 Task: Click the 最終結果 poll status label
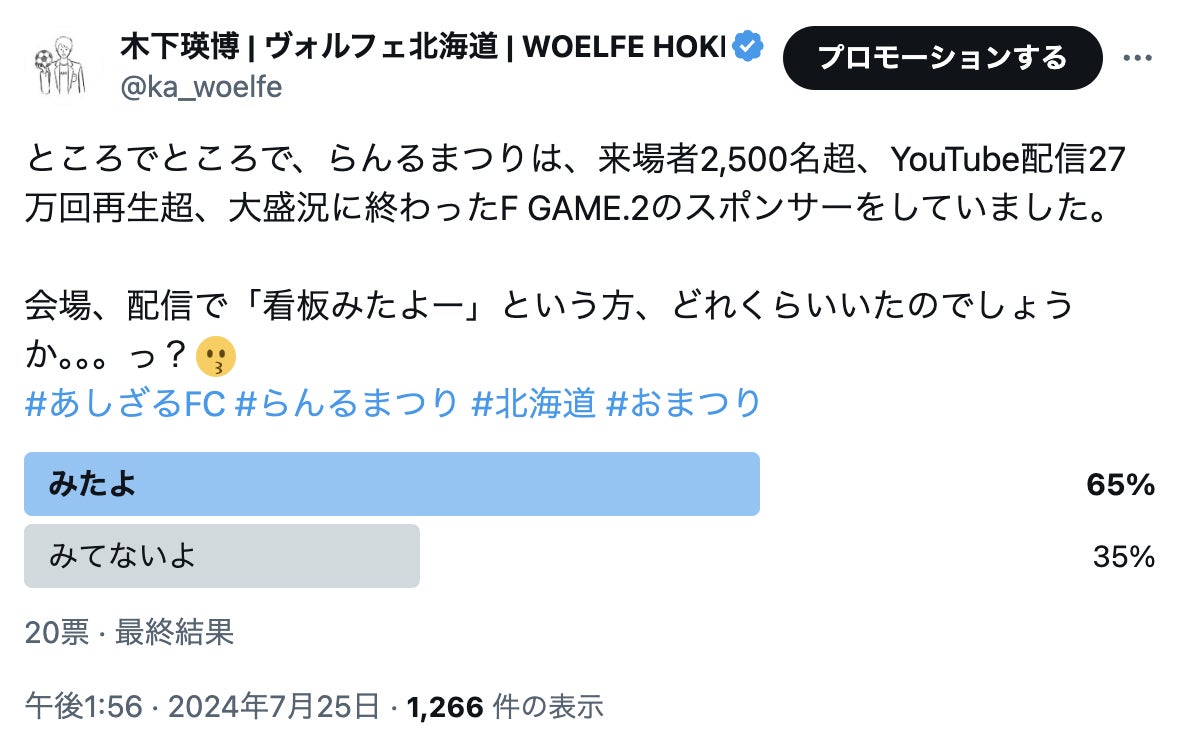pyautogui.click(x=175, y=632)
